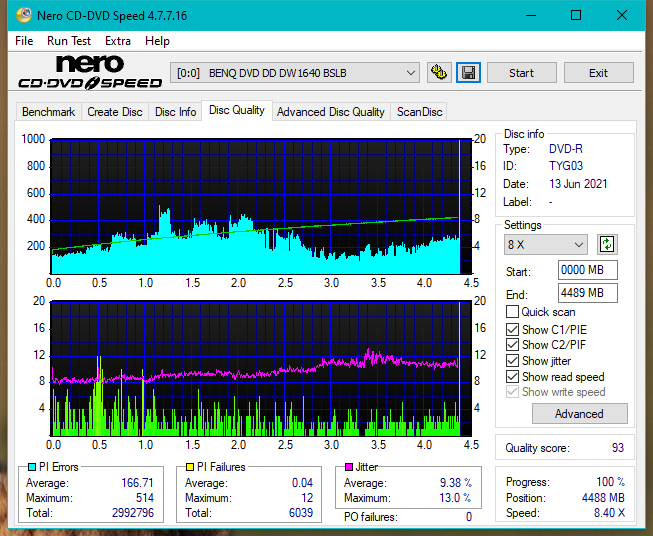Screen dimensions: 653x536
Task: Click the End 4489 MB input field
Action: (588, 293)
